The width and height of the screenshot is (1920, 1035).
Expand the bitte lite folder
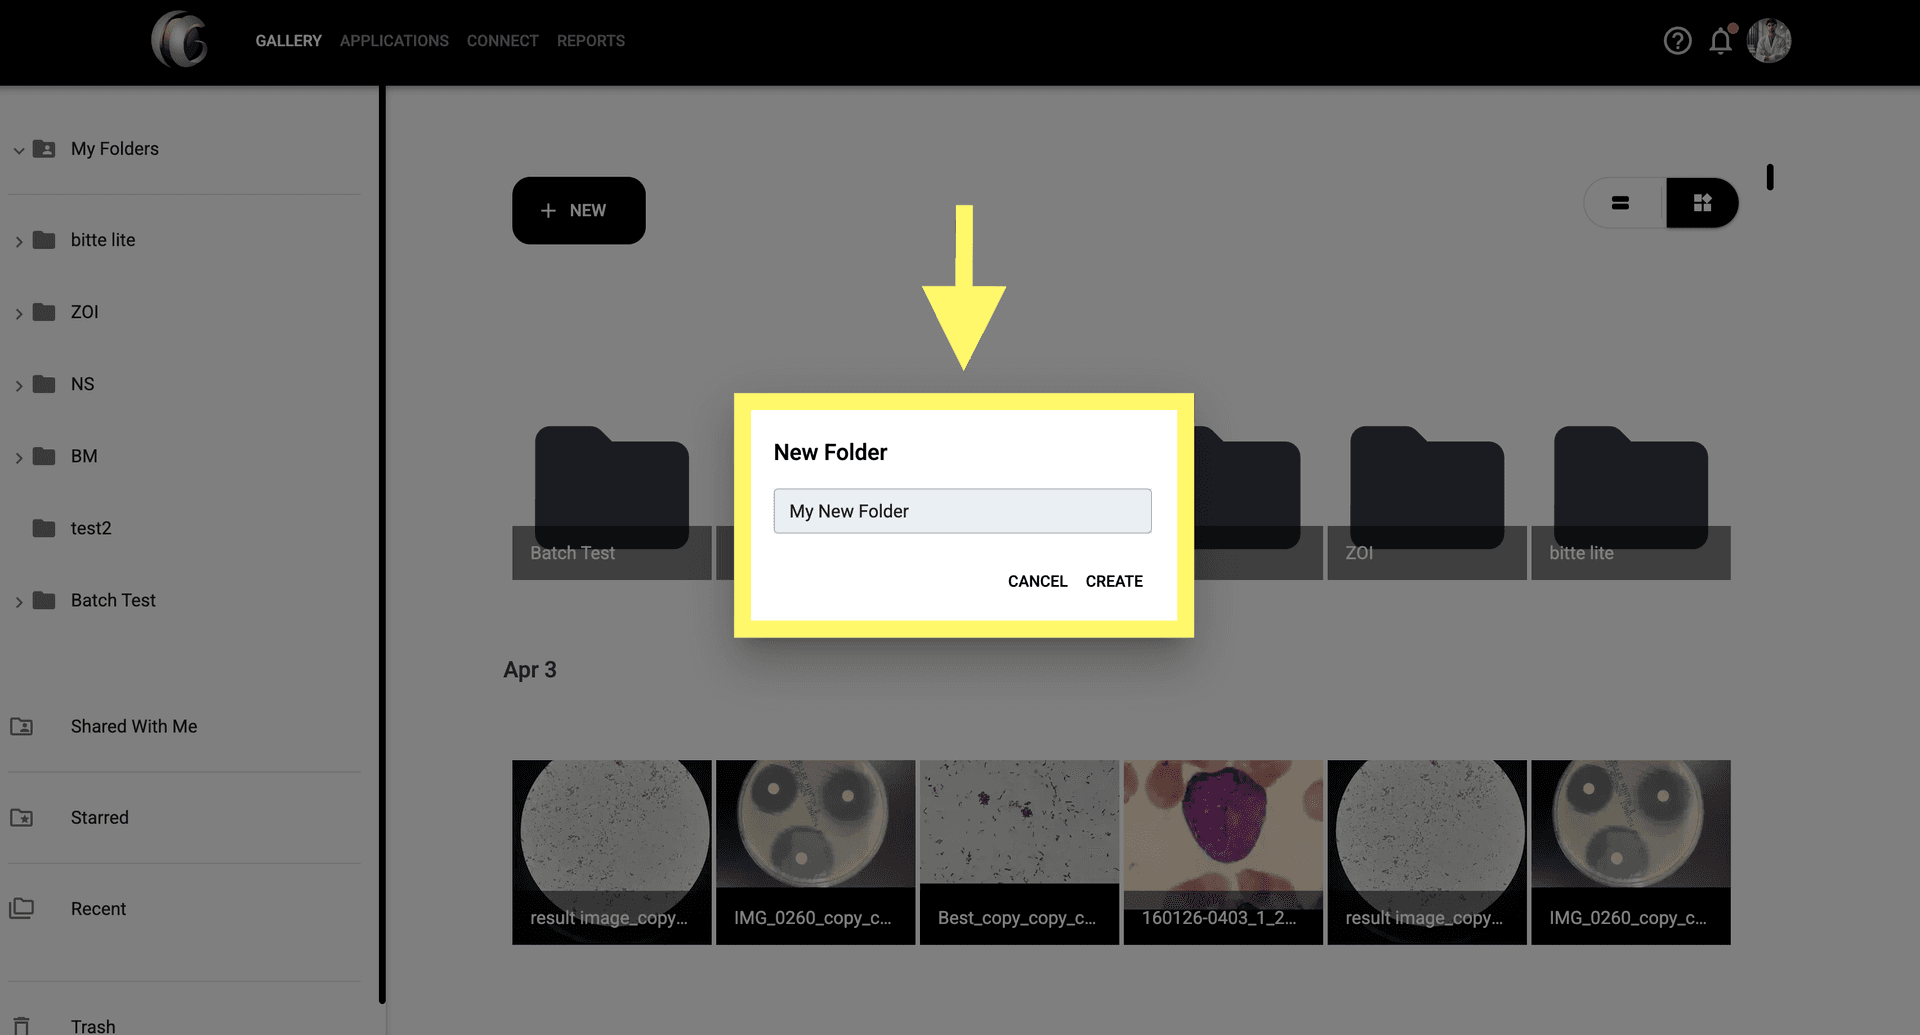(x=19, y=241)
